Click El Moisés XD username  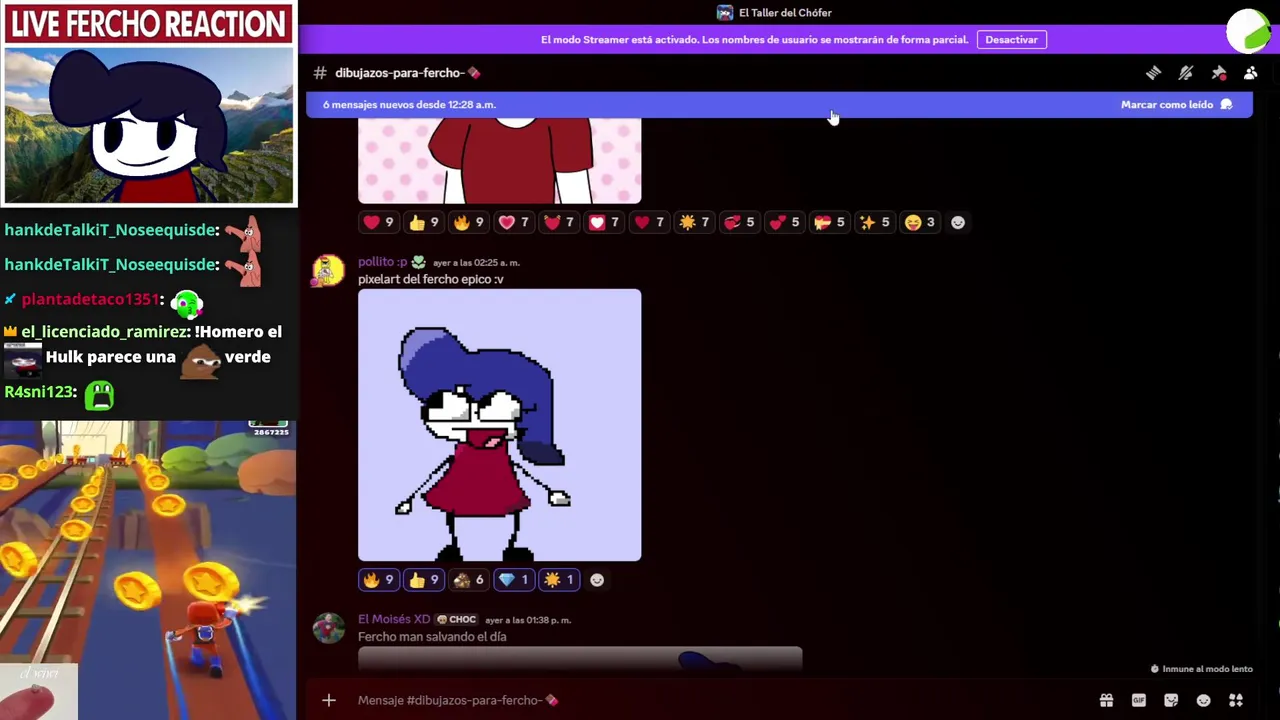(394, 619)
